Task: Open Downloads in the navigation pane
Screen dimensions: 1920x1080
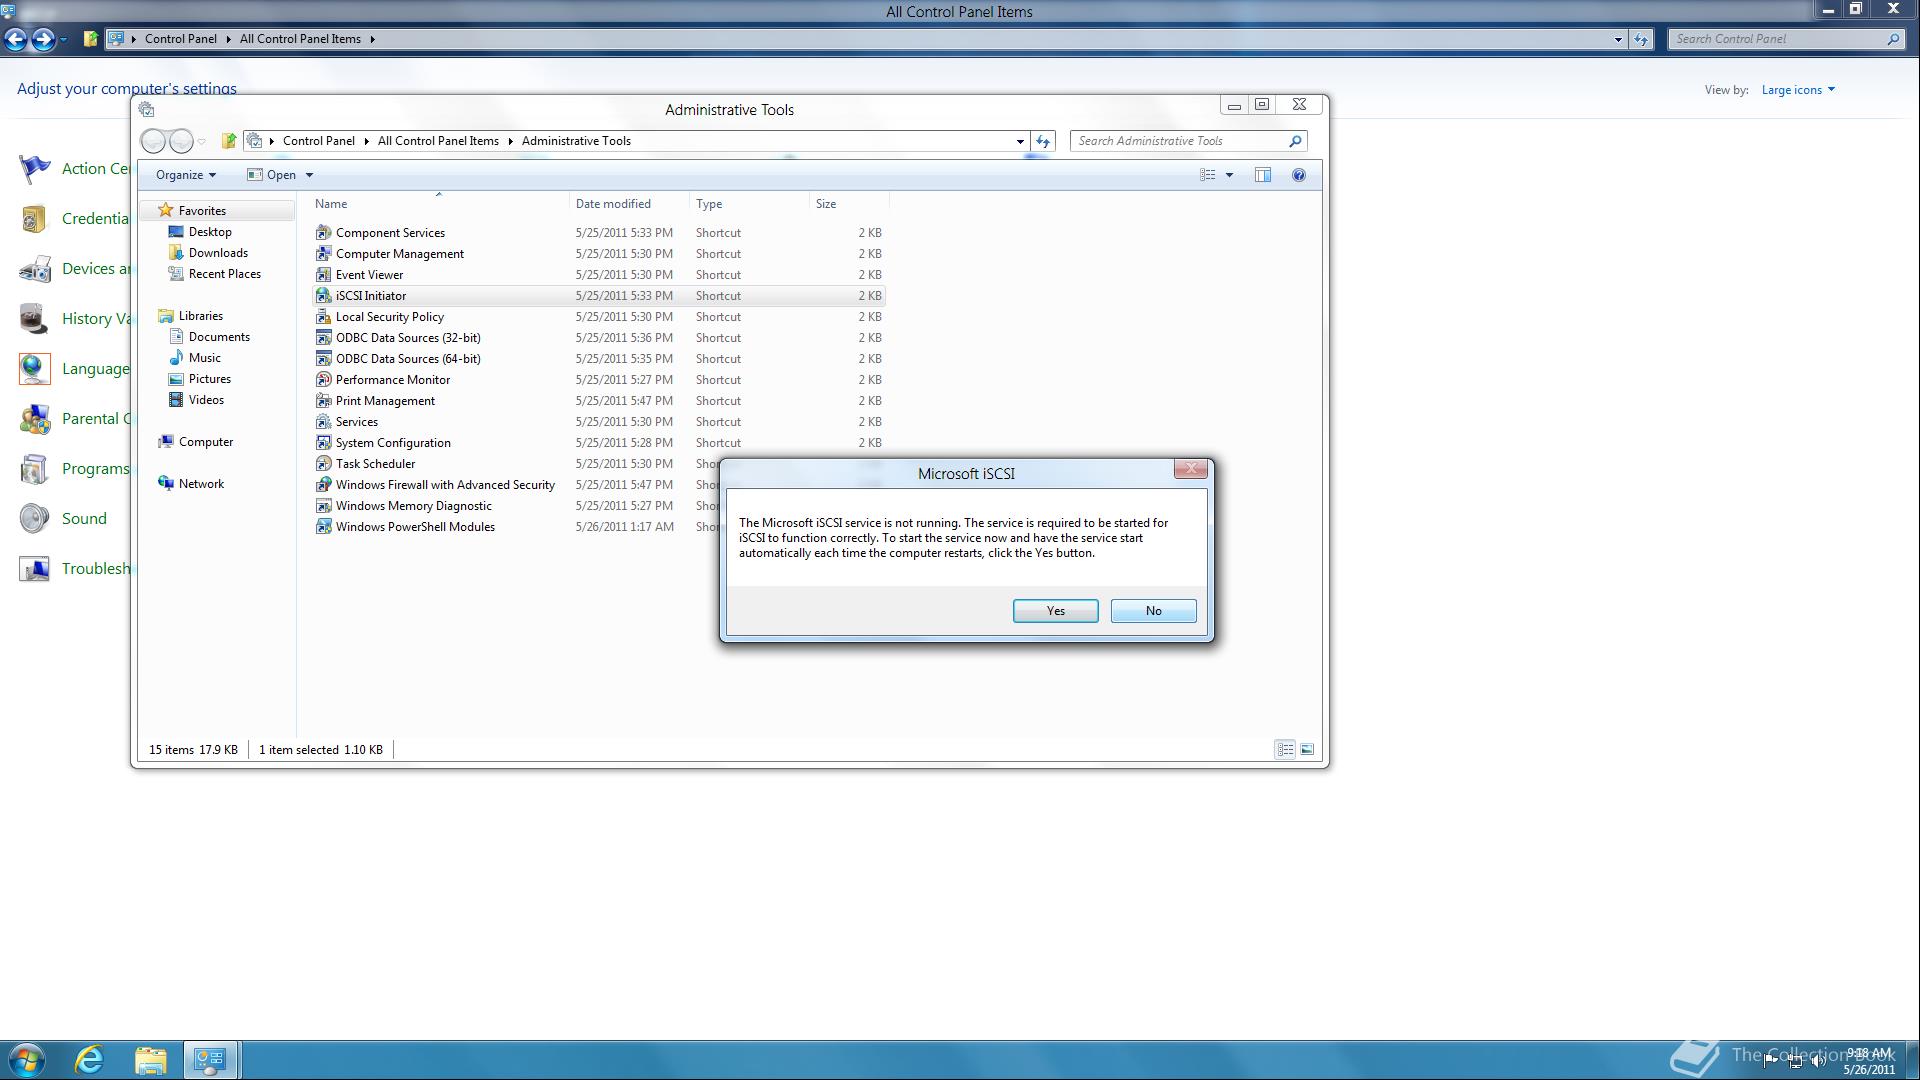Action: coord(218,253)
